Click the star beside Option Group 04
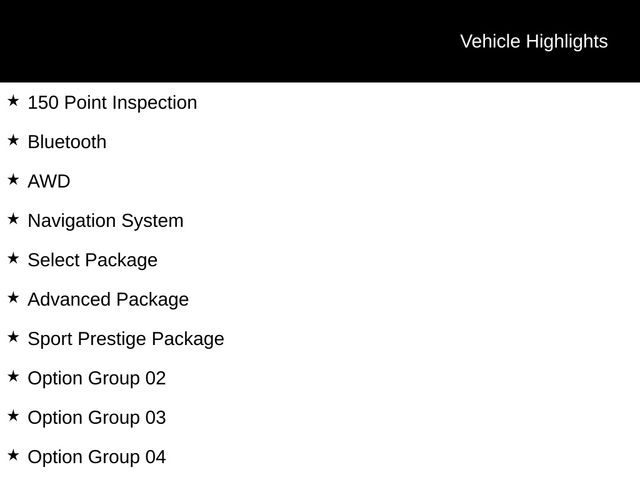 13,455
